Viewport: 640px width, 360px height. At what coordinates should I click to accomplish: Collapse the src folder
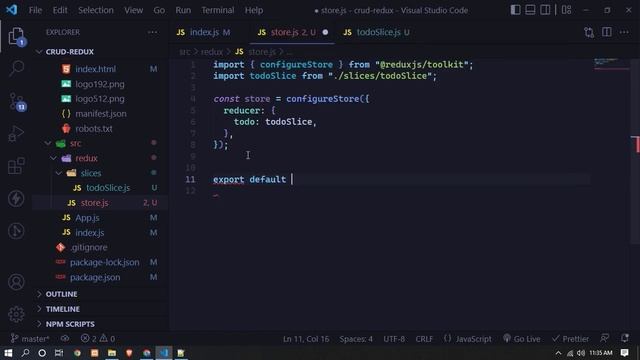pos(48,143)
